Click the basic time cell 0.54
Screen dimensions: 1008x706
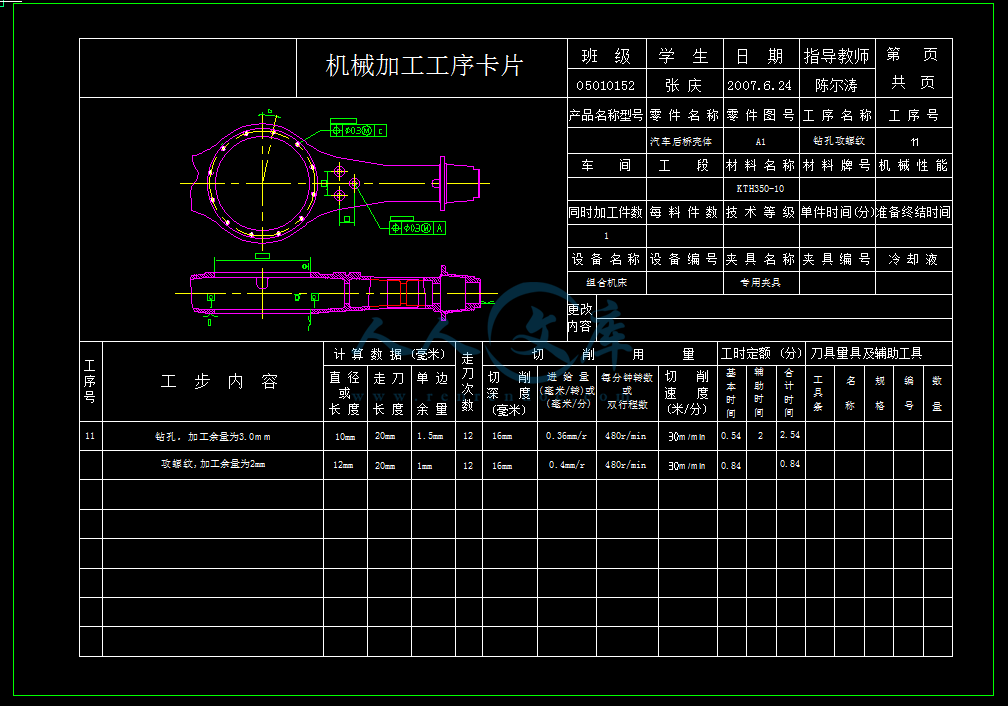coord(731,436)
